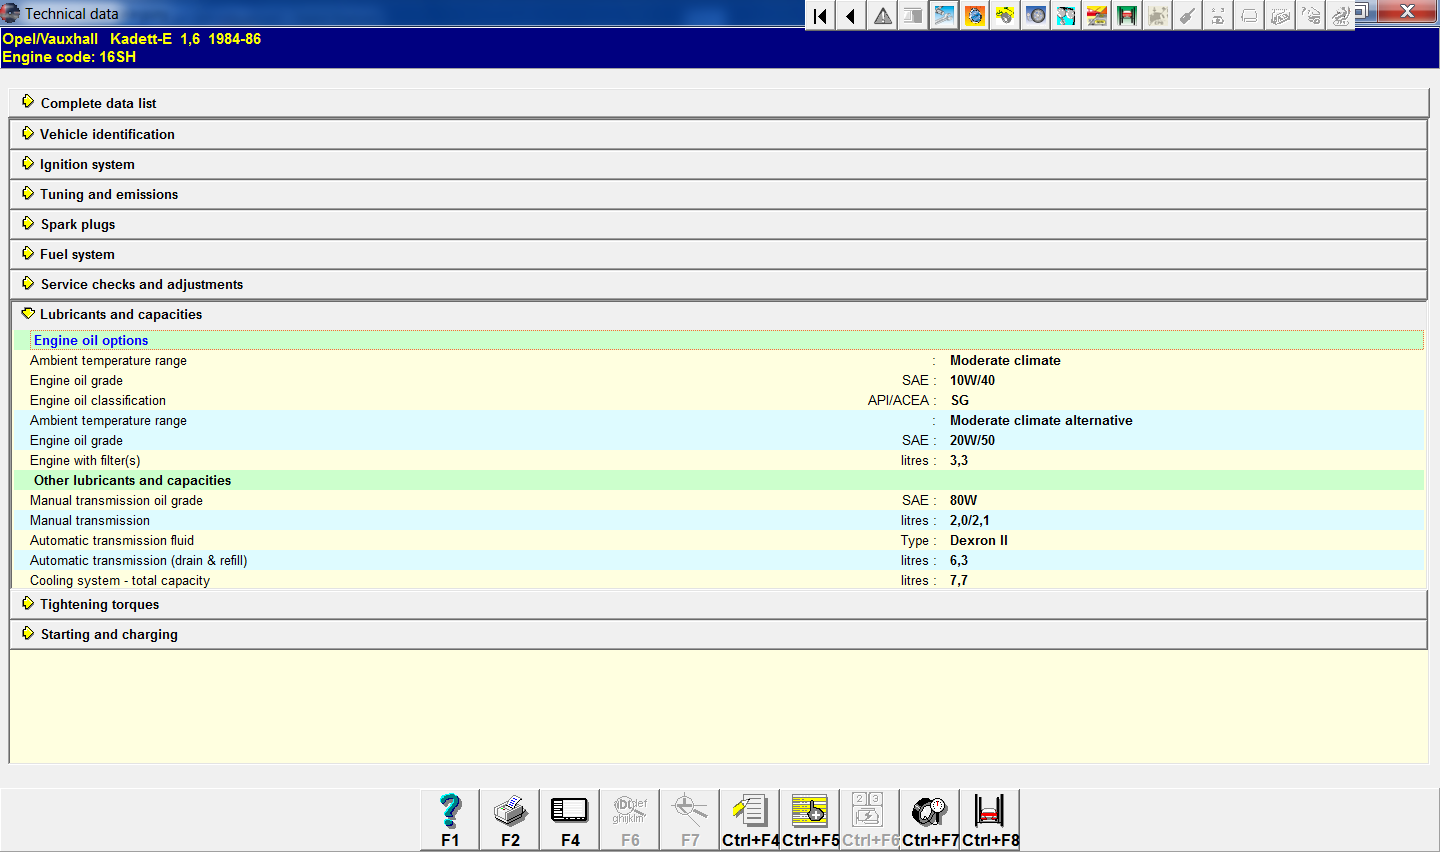1440x852 pixels.
Task: Click the F4 screen icon
Action: click(570, 819)
